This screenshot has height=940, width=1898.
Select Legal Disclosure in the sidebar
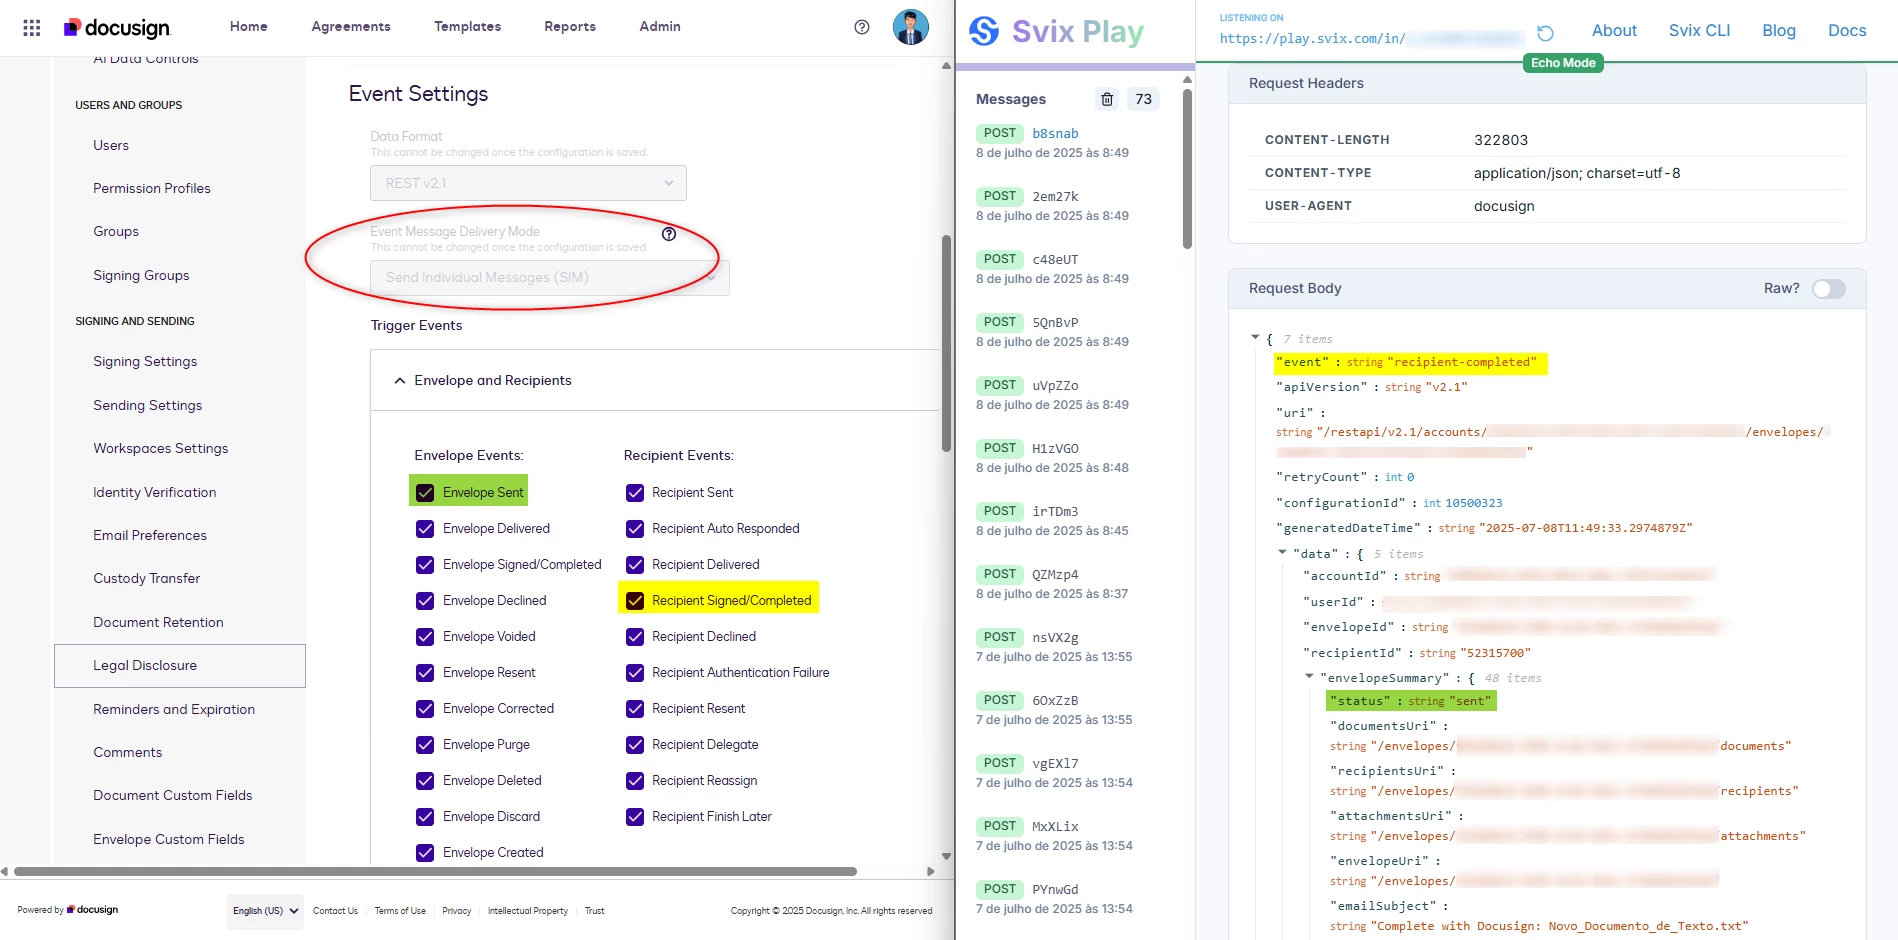(180, 666)
